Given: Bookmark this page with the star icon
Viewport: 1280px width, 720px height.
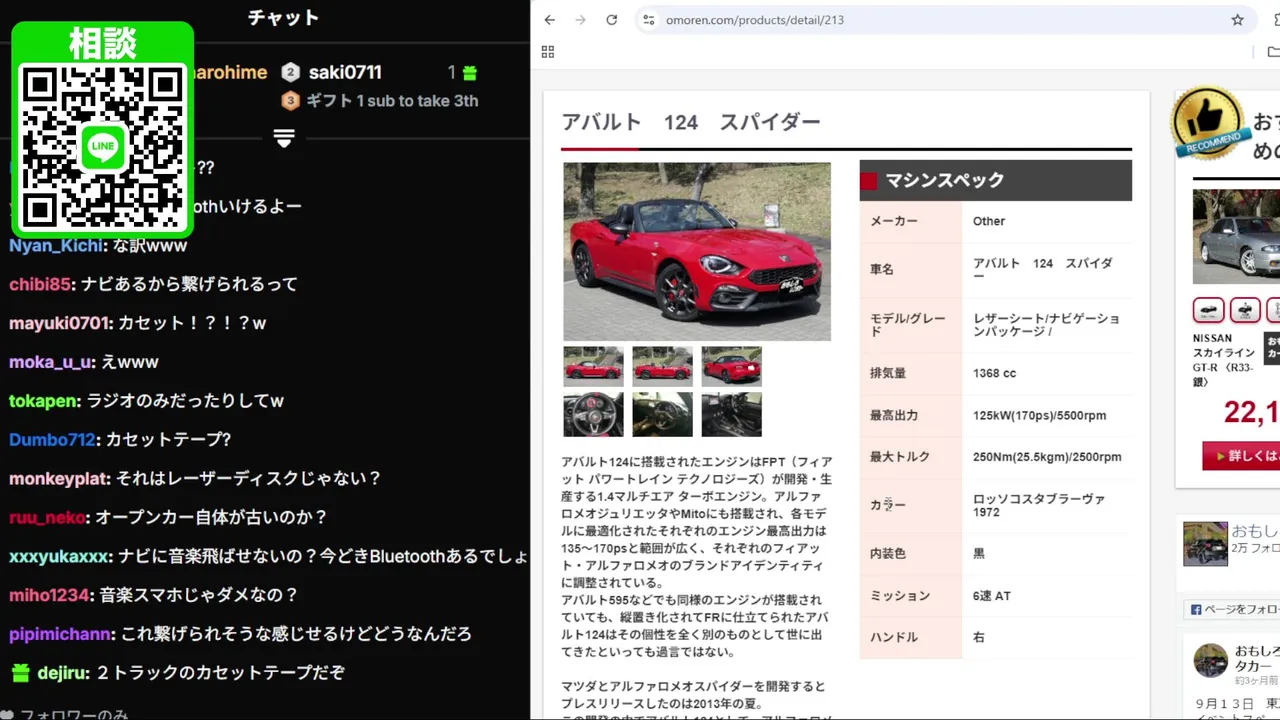Looking at the screenshot, I should [1237, 20].
